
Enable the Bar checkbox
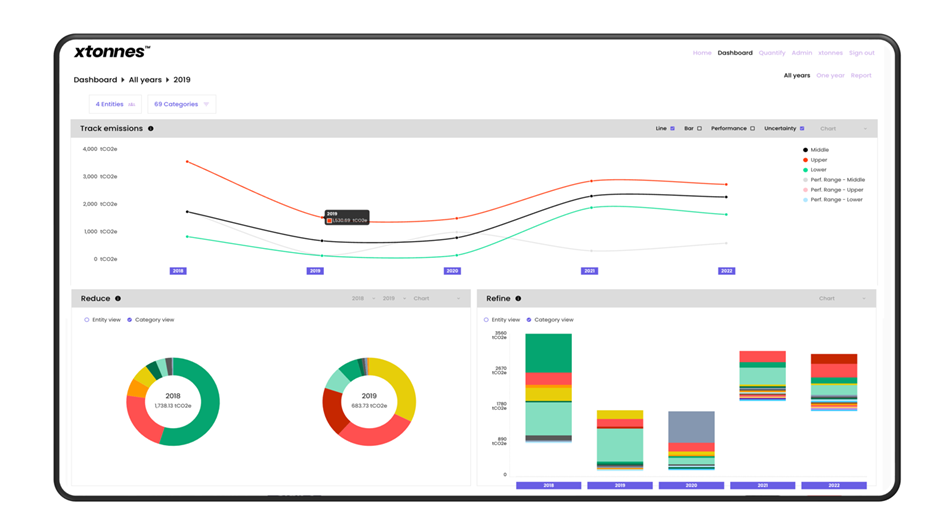[x=700, y=129]
